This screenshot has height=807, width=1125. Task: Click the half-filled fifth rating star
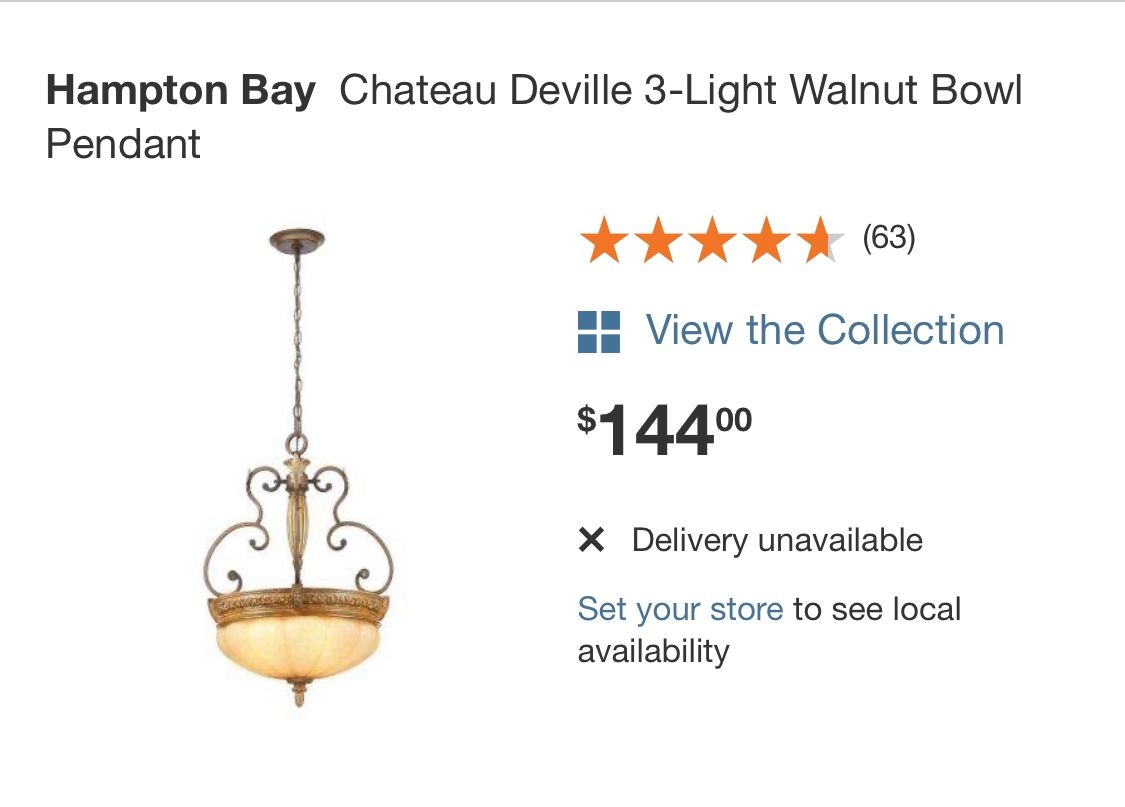820,241
